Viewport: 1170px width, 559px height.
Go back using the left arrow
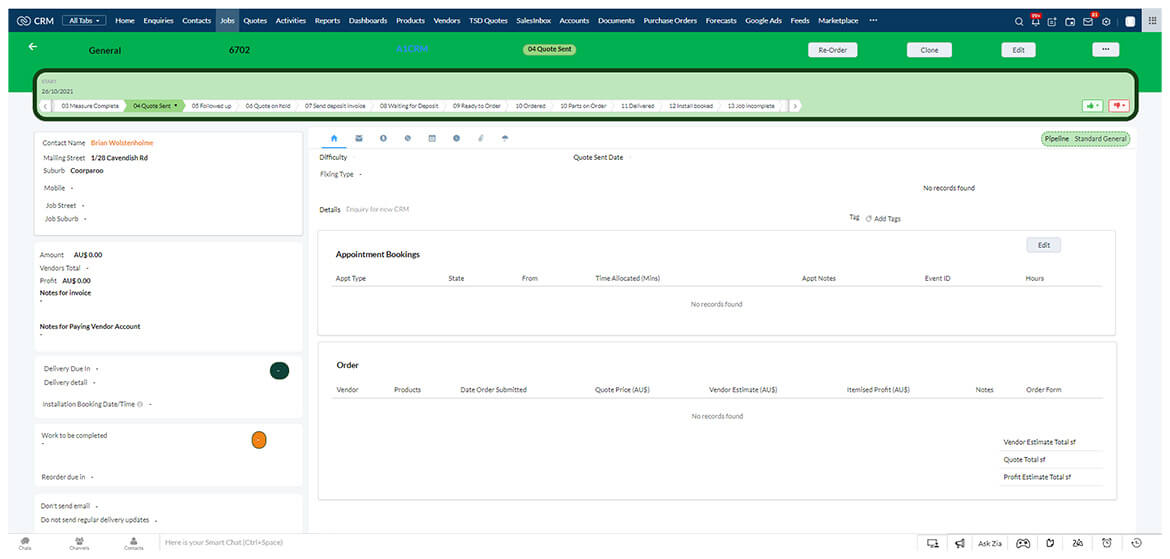[33, 47]
